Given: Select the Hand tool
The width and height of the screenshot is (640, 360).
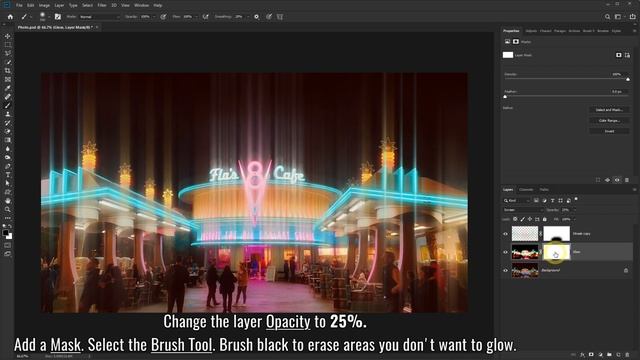Looking at the screenshot, I should tap(8, 200).
